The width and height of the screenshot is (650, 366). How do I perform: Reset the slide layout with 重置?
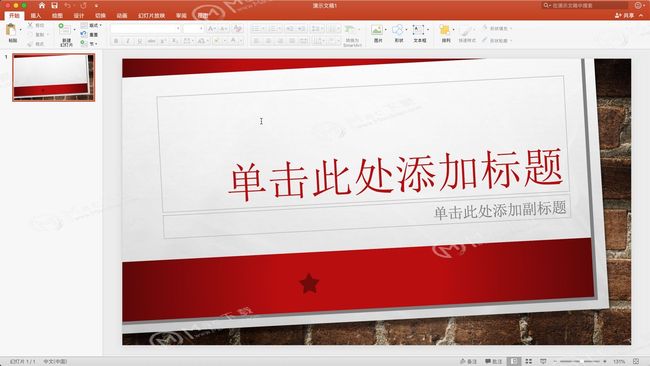[90, 34]
